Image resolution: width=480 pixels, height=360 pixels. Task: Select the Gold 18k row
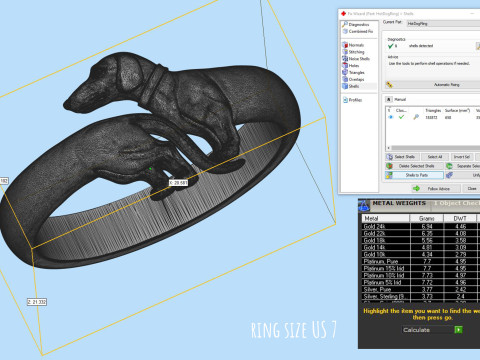click(420, 240)
